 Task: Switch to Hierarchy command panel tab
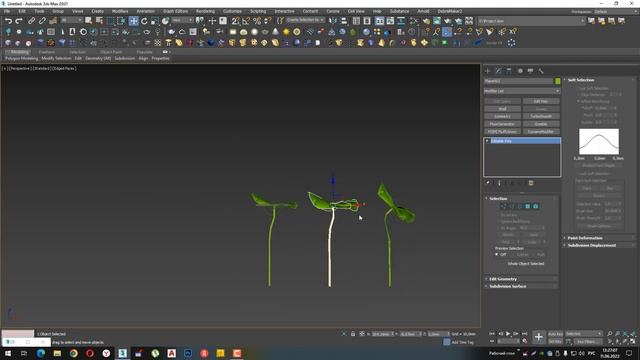(x=509, y=71)
